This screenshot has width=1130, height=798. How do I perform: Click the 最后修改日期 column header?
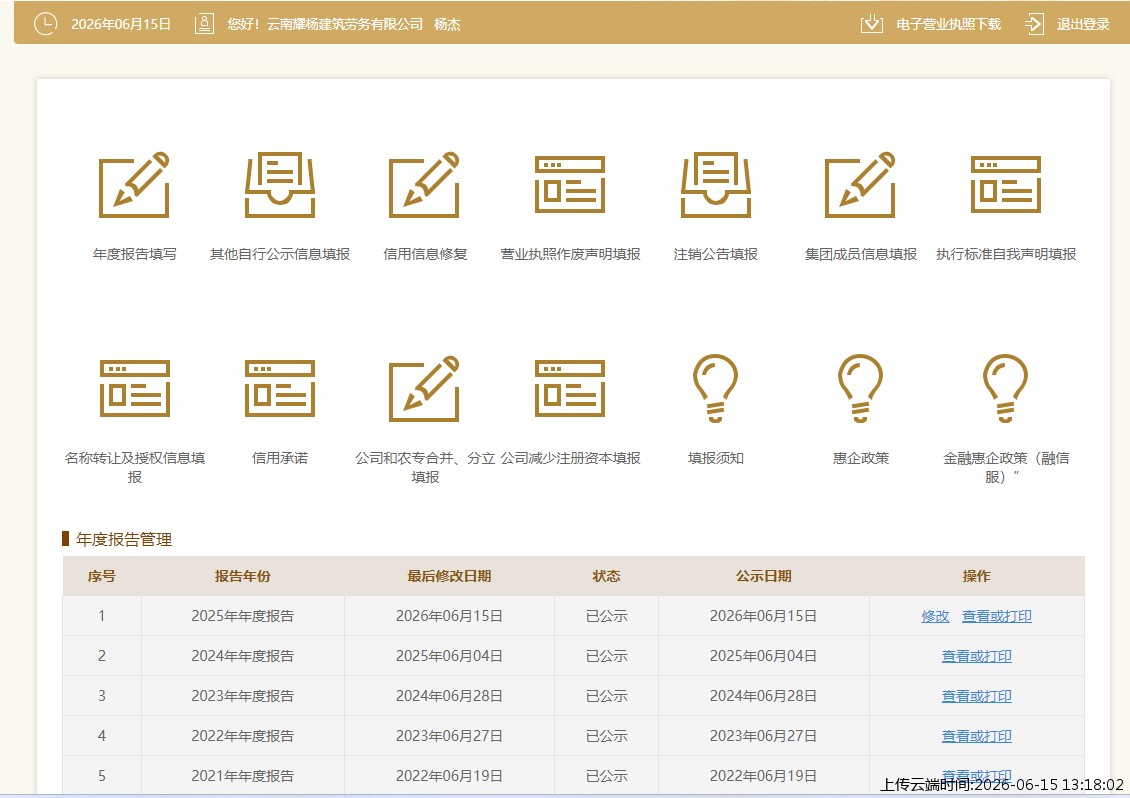[449, 576]
